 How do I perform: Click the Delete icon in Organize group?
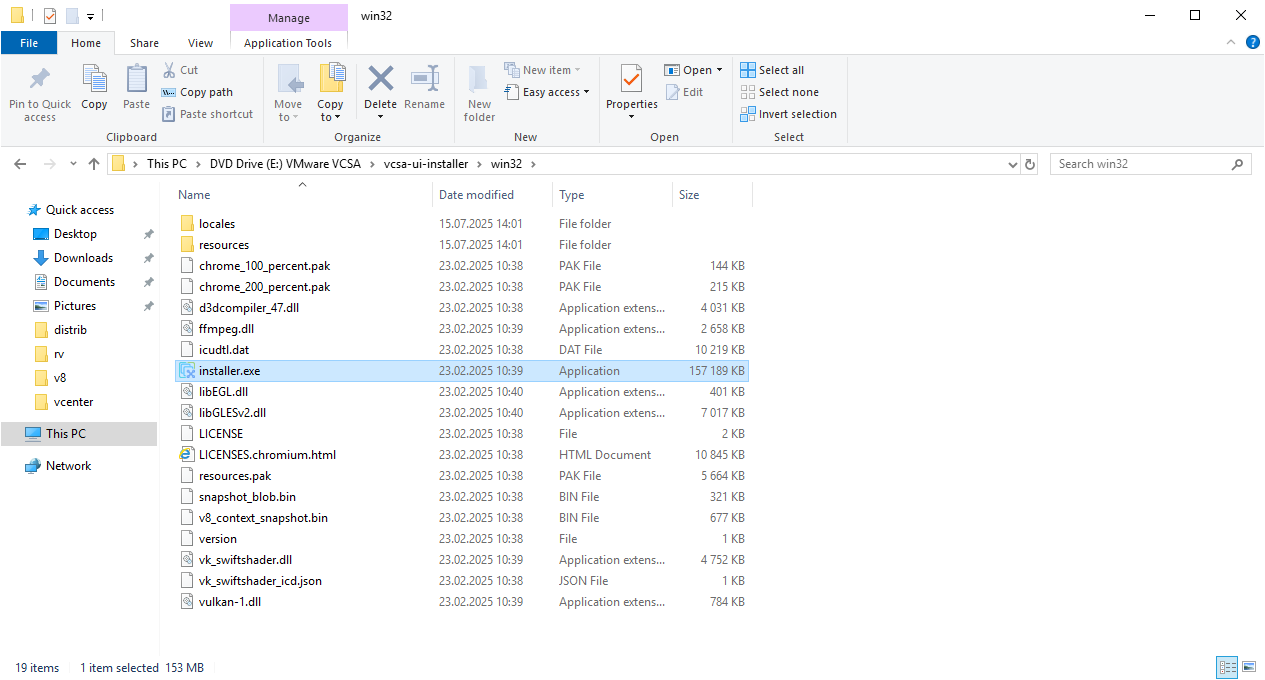click(380, 80)
